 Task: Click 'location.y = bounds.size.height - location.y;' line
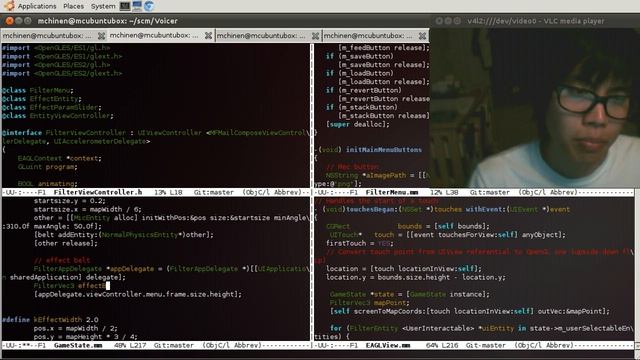(416, 277)
